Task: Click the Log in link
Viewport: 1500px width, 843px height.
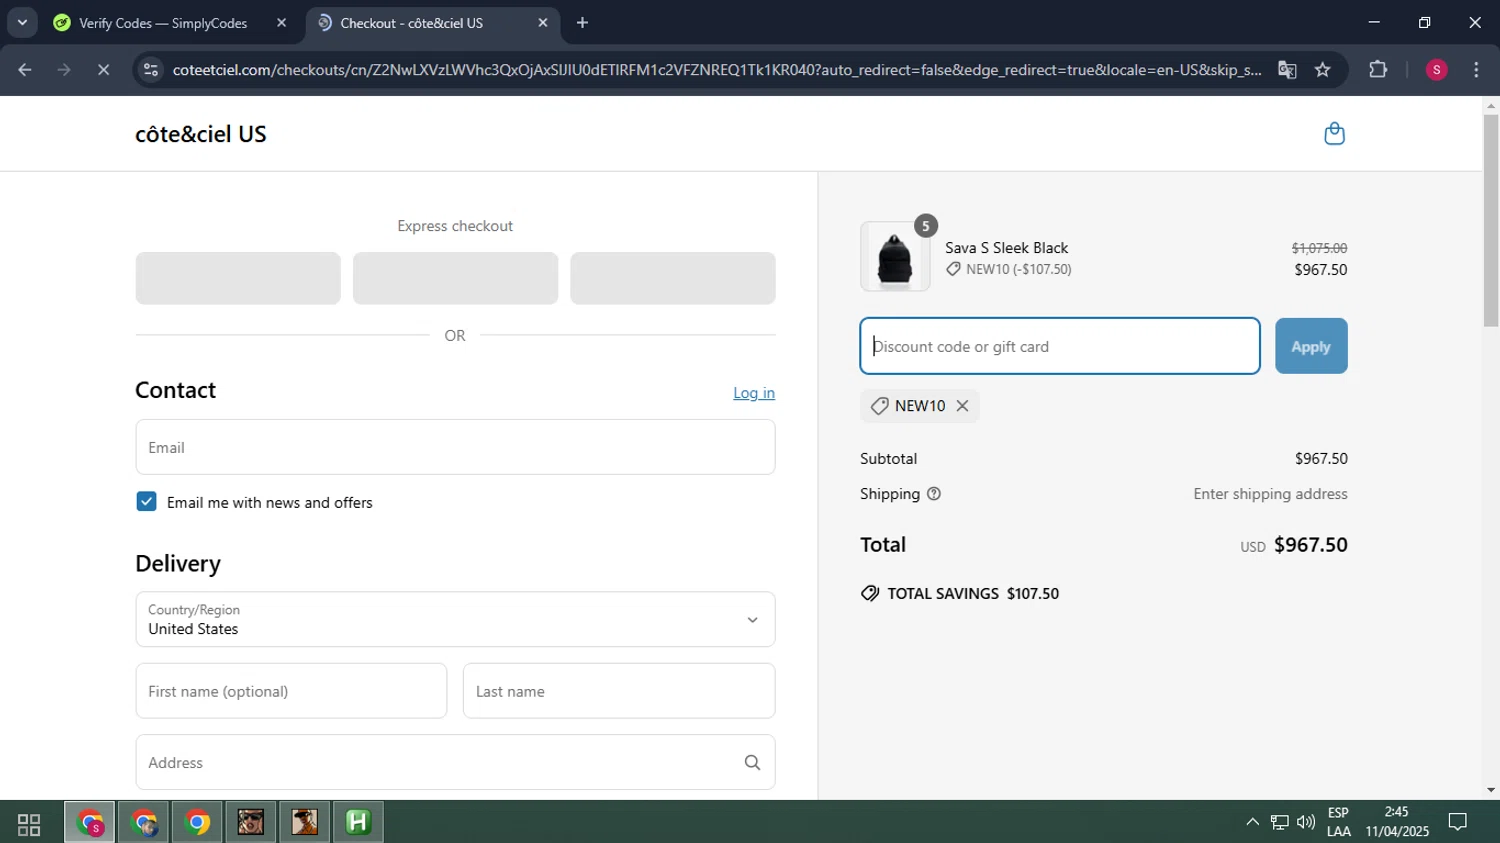Action: 754,393
